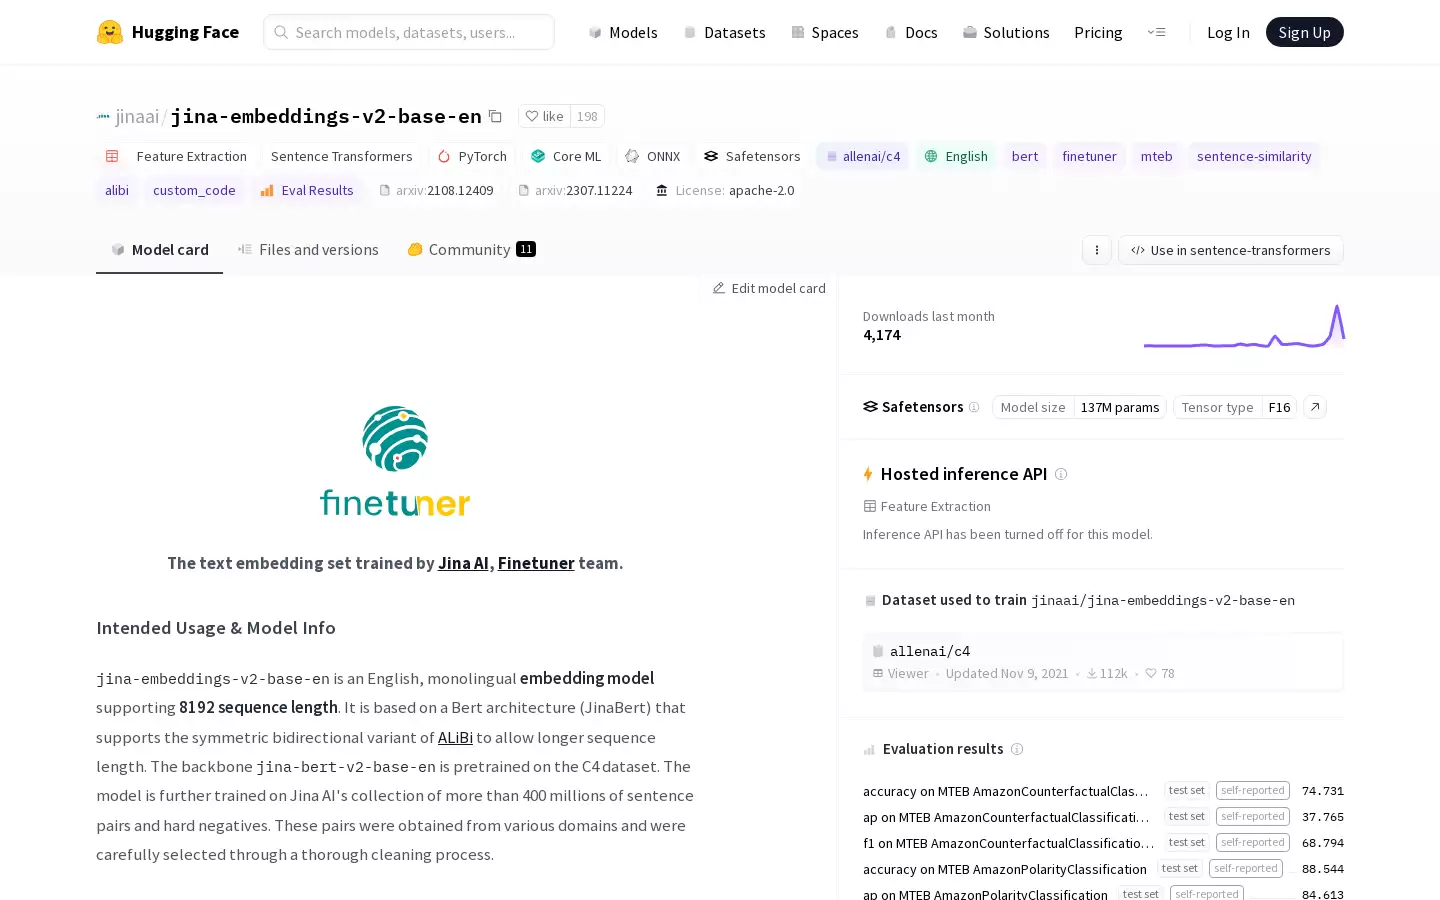
Task: Open Docs in the top navigation
Action: 911,32
